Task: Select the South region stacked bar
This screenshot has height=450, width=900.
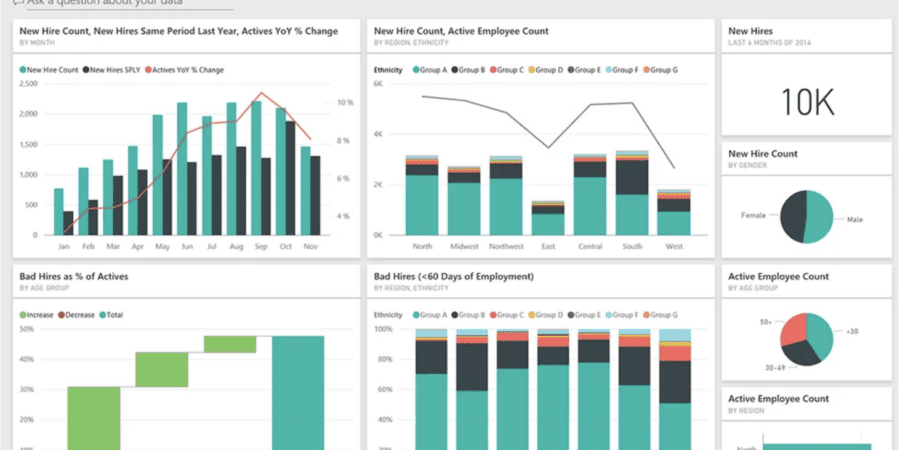Action: click(x=632, y=193)
